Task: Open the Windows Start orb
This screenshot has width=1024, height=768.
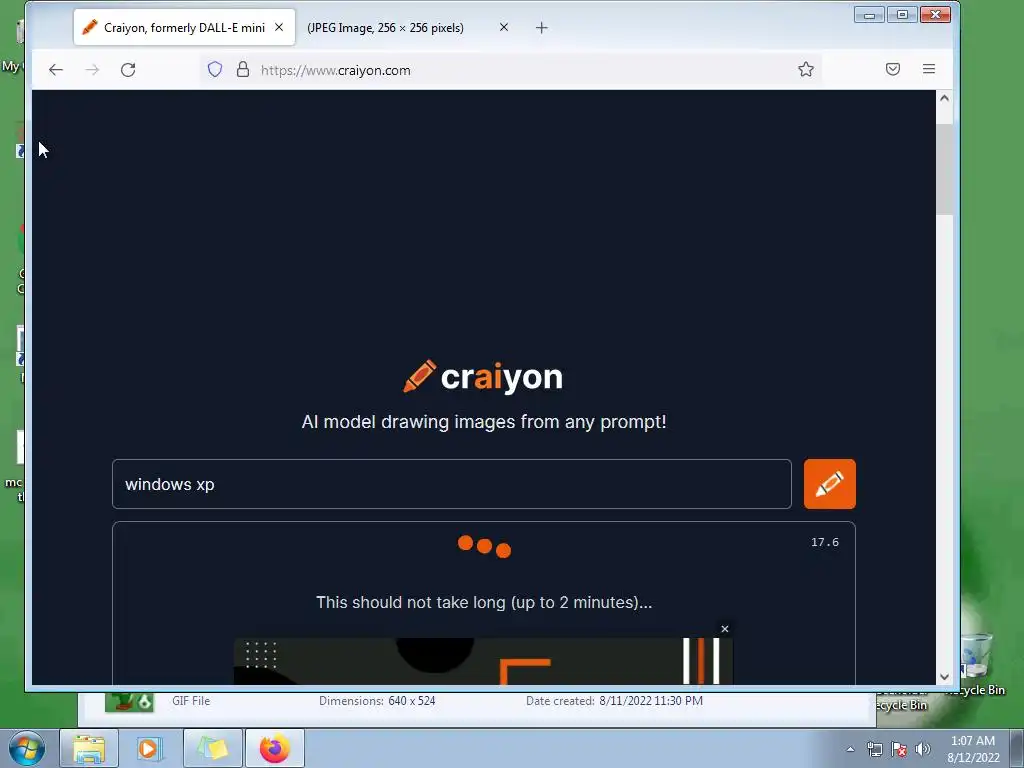Action: (27, 748)
